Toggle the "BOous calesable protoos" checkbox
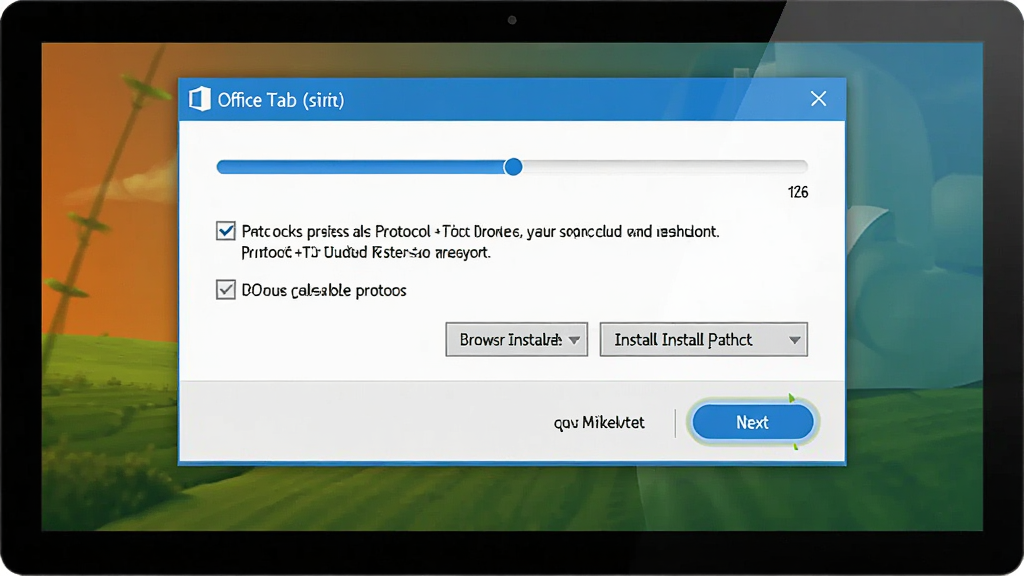This screenshot has width=1024, height=576. tap(226, 289)
